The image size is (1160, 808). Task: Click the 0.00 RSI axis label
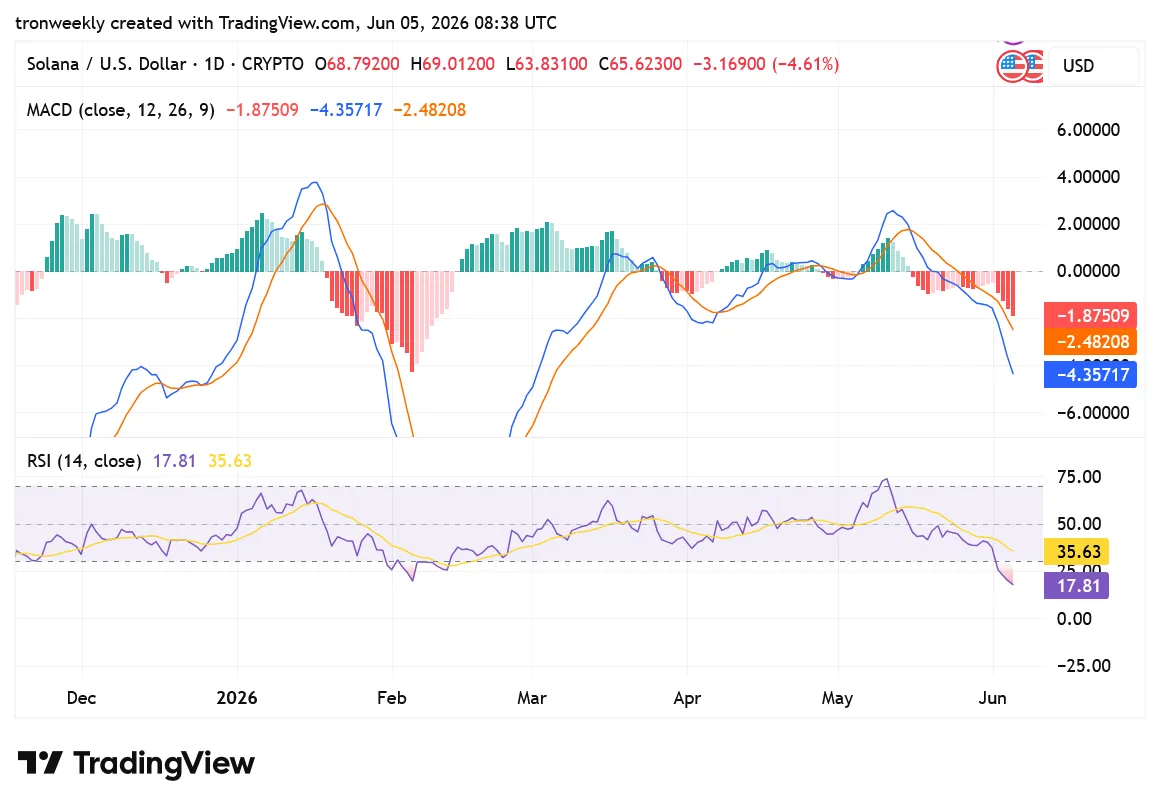point(1074,619)
